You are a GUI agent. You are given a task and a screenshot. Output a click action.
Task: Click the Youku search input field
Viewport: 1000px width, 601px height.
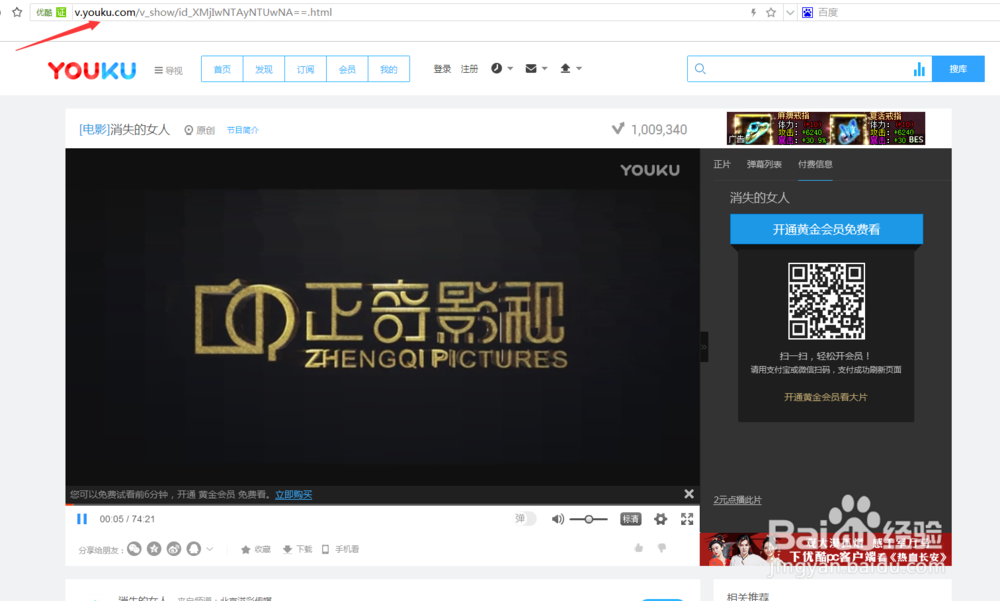[x=810, y=69]
